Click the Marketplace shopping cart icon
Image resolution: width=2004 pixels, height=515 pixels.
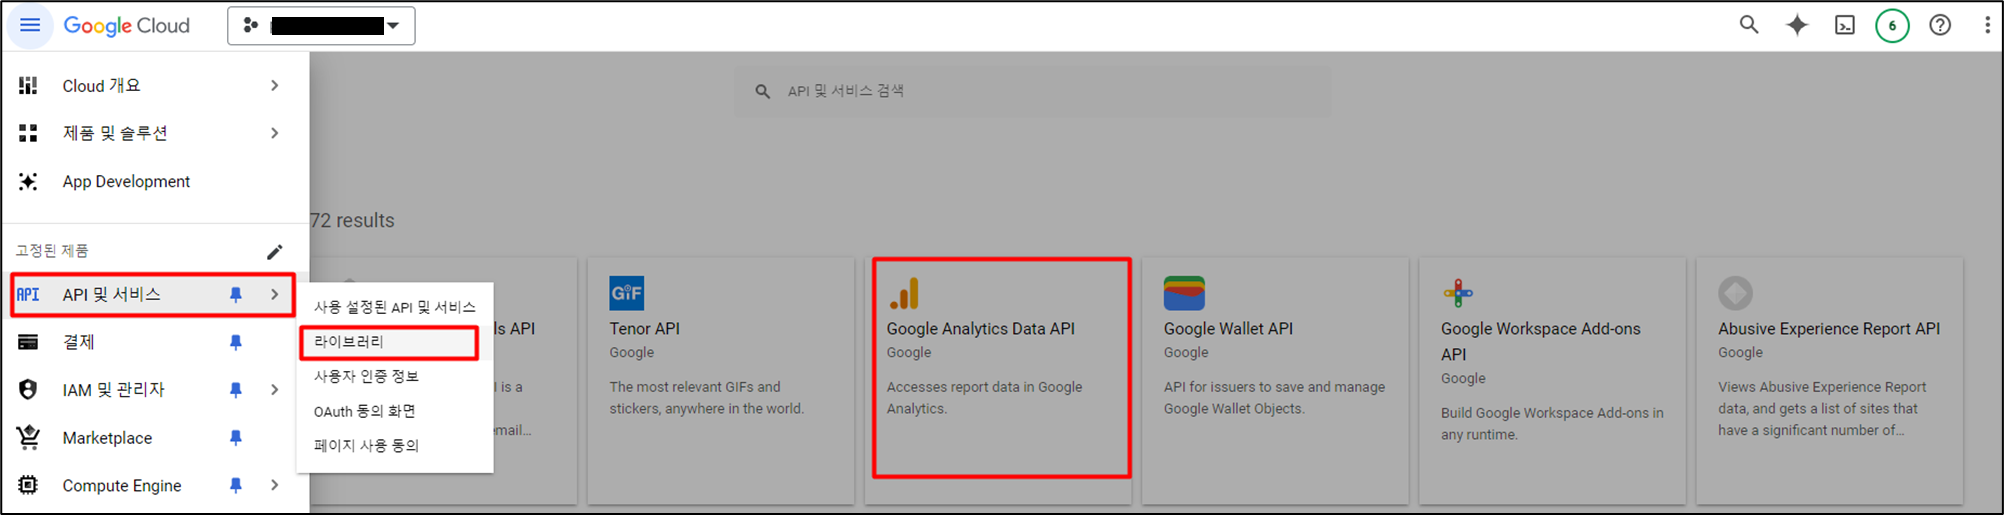pyautogui.click(x=28, y=437)
